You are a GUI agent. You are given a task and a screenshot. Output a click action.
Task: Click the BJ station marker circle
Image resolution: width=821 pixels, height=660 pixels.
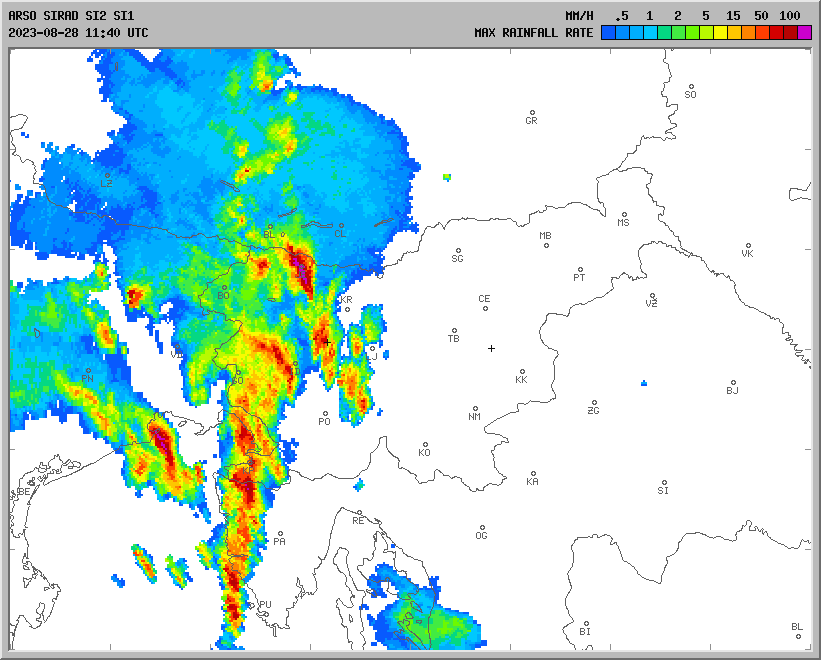[733, 383]
